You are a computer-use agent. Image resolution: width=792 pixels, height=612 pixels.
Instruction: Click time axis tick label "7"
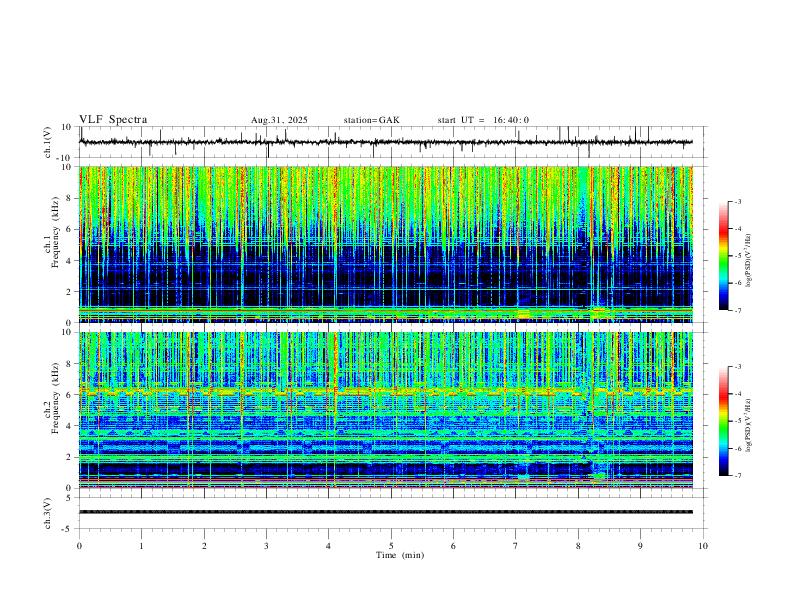click(516, 546)
